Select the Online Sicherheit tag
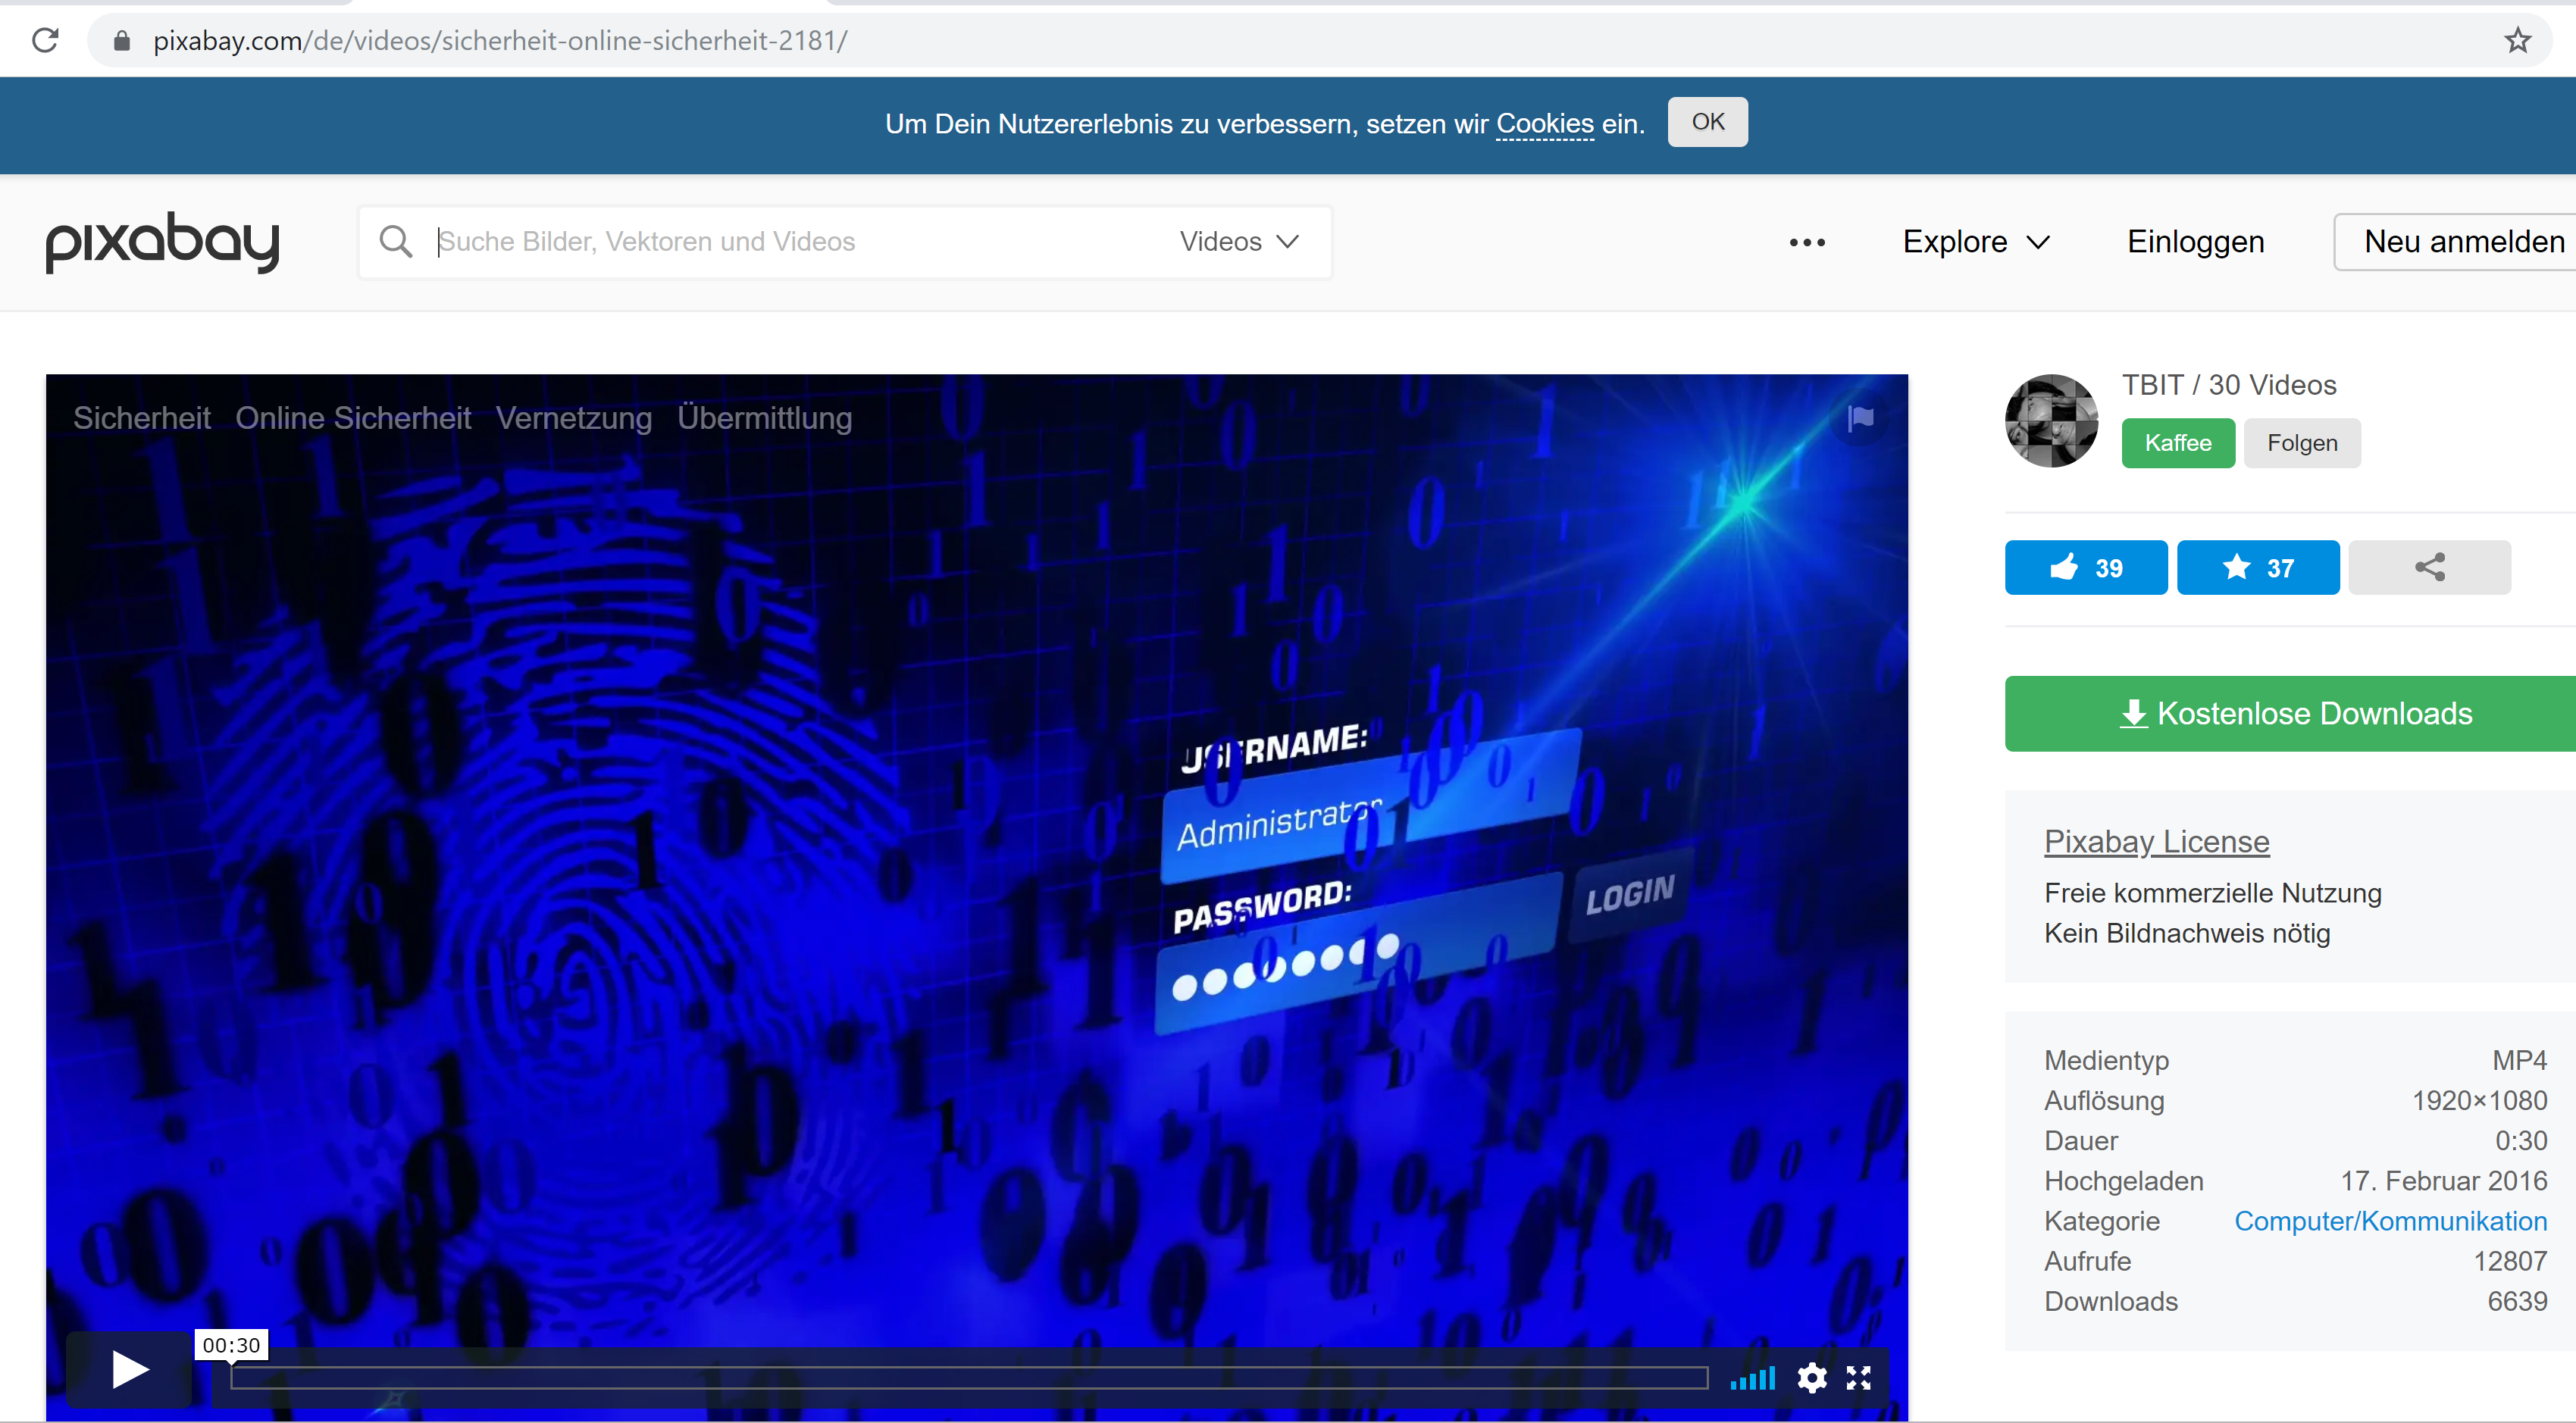The height and width of the screenshot is (1423, 2576). pyautogui.click(x=353, y=418)
